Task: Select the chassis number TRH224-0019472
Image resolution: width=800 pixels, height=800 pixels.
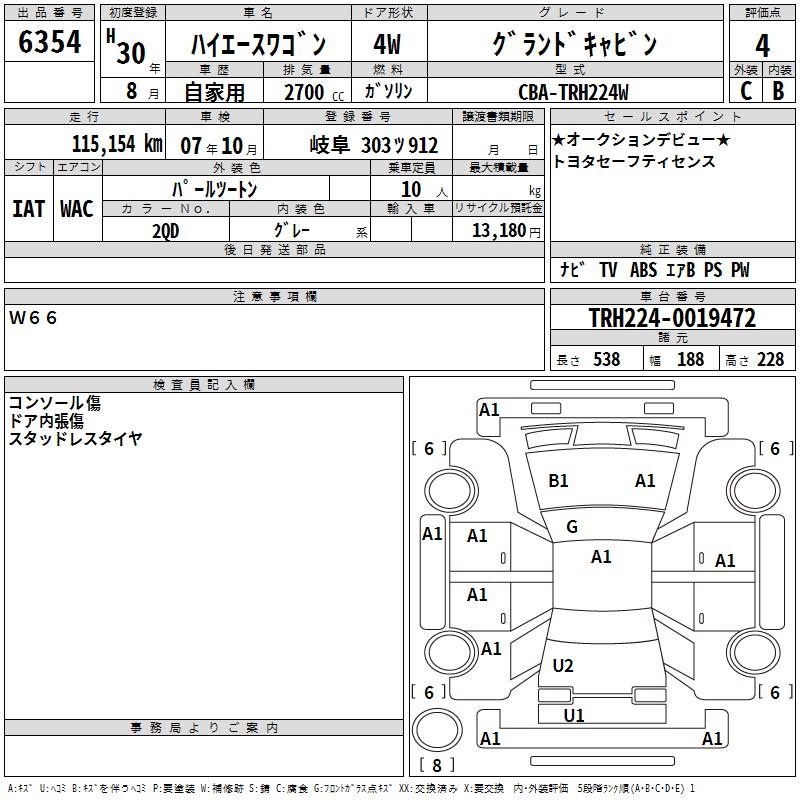Action: point(672,318)
